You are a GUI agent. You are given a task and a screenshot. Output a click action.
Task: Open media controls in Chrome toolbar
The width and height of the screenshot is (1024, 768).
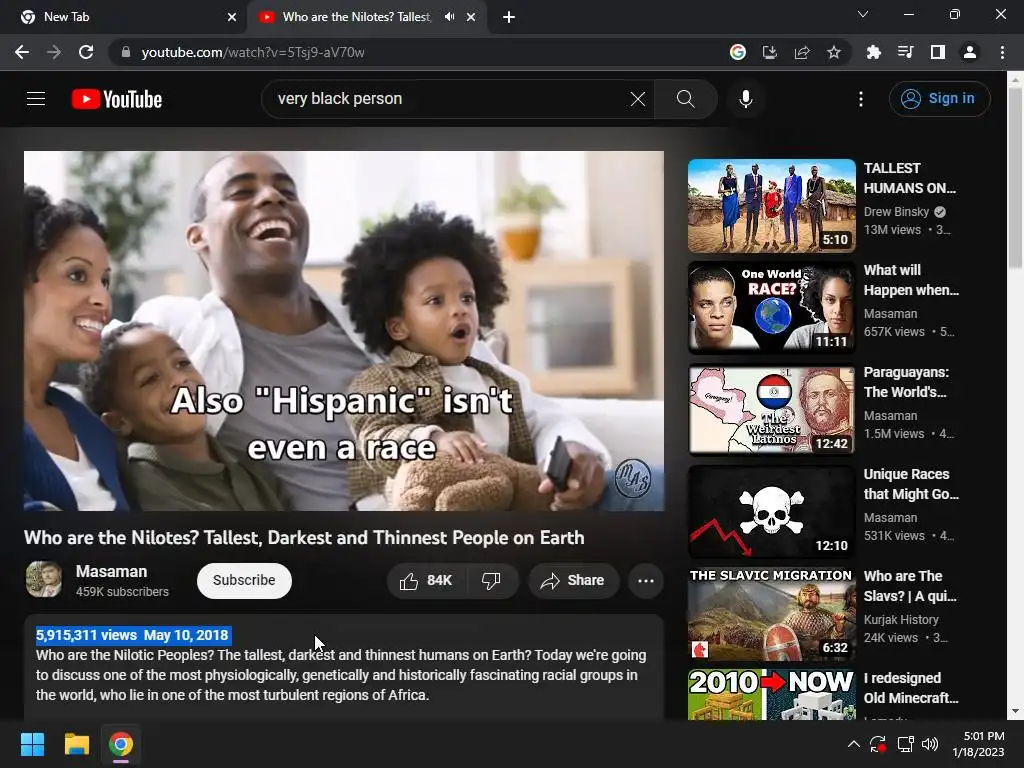pos(905,52)
